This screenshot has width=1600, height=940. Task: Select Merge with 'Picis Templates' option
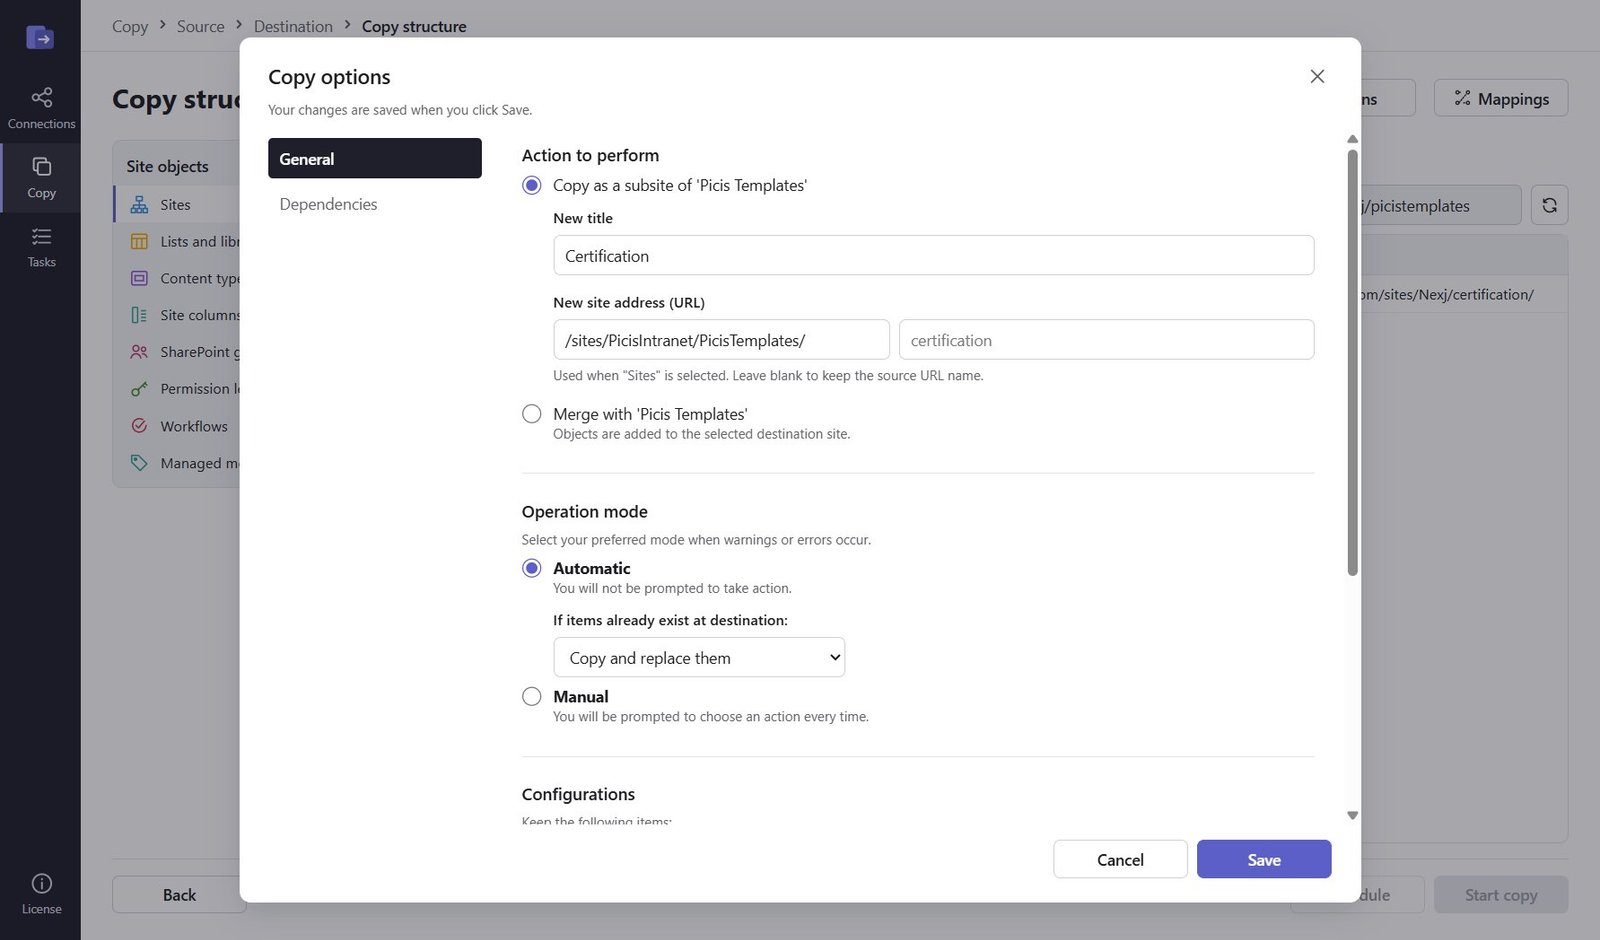coord(532,414)
